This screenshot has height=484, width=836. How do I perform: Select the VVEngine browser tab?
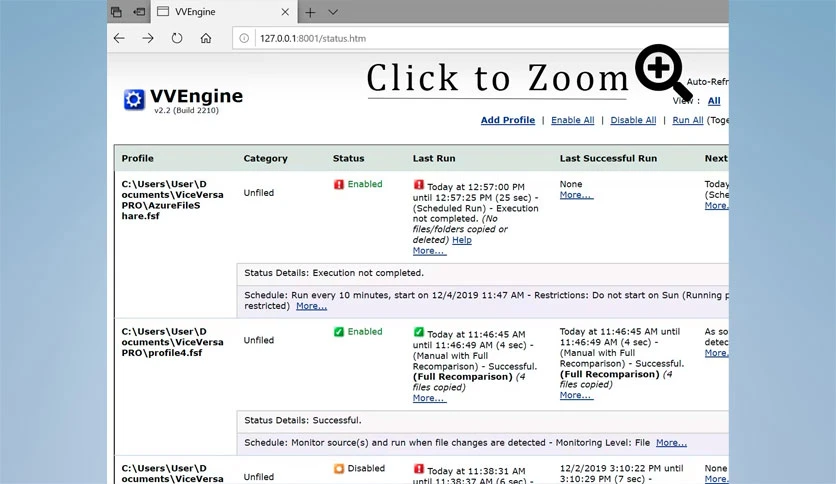point(224,12)
